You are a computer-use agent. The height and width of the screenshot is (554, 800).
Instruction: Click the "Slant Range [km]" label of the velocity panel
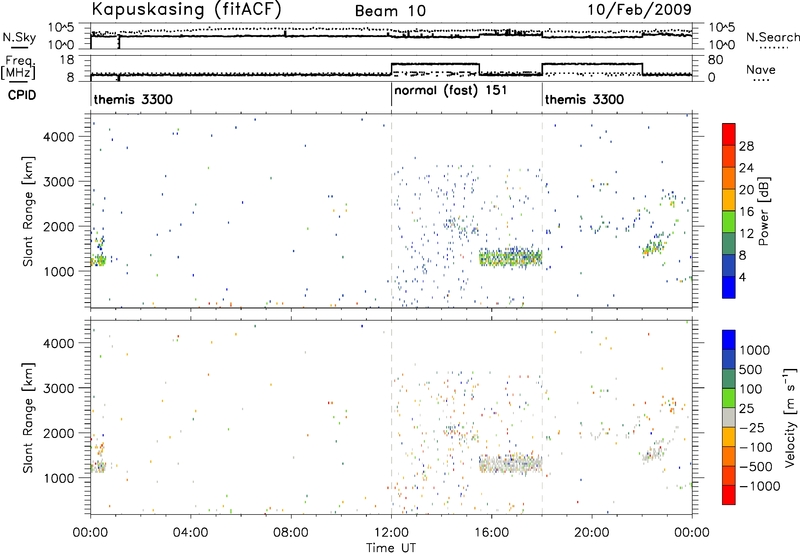pyautogui.click(x=28, y=417)
